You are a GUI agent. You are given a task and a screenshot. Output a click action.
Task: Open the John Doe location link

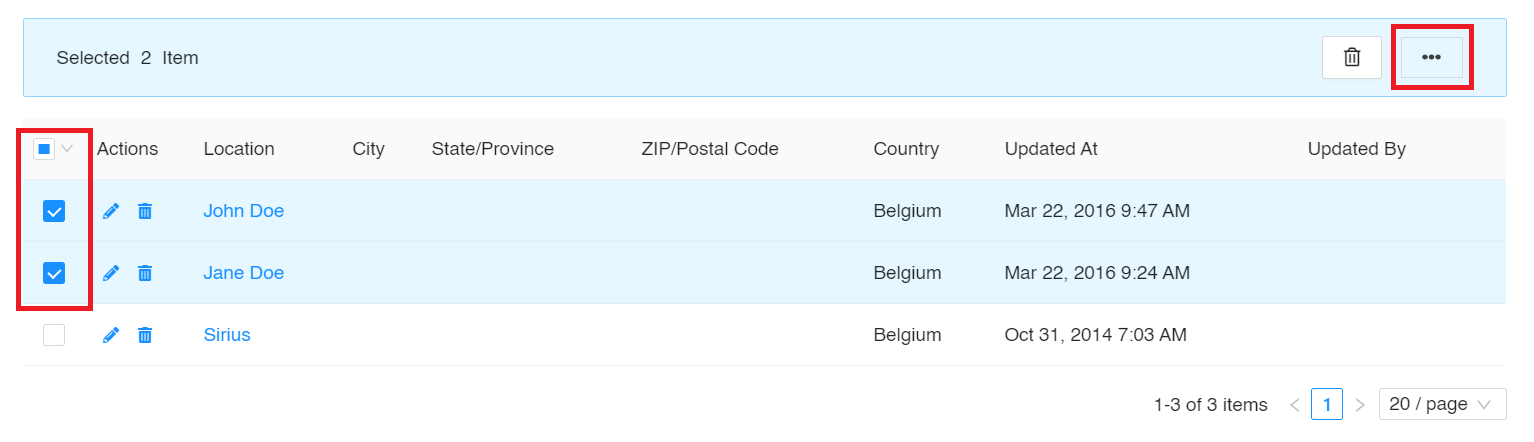[244, 211]
